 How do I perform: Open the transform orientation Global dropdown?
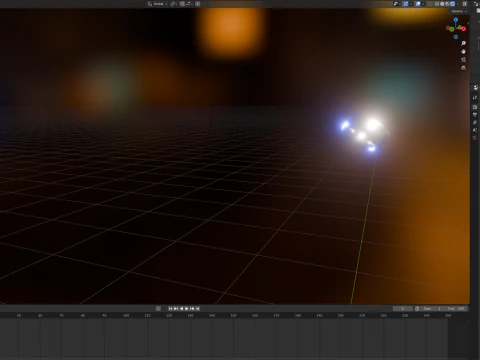tap(157, 4)
